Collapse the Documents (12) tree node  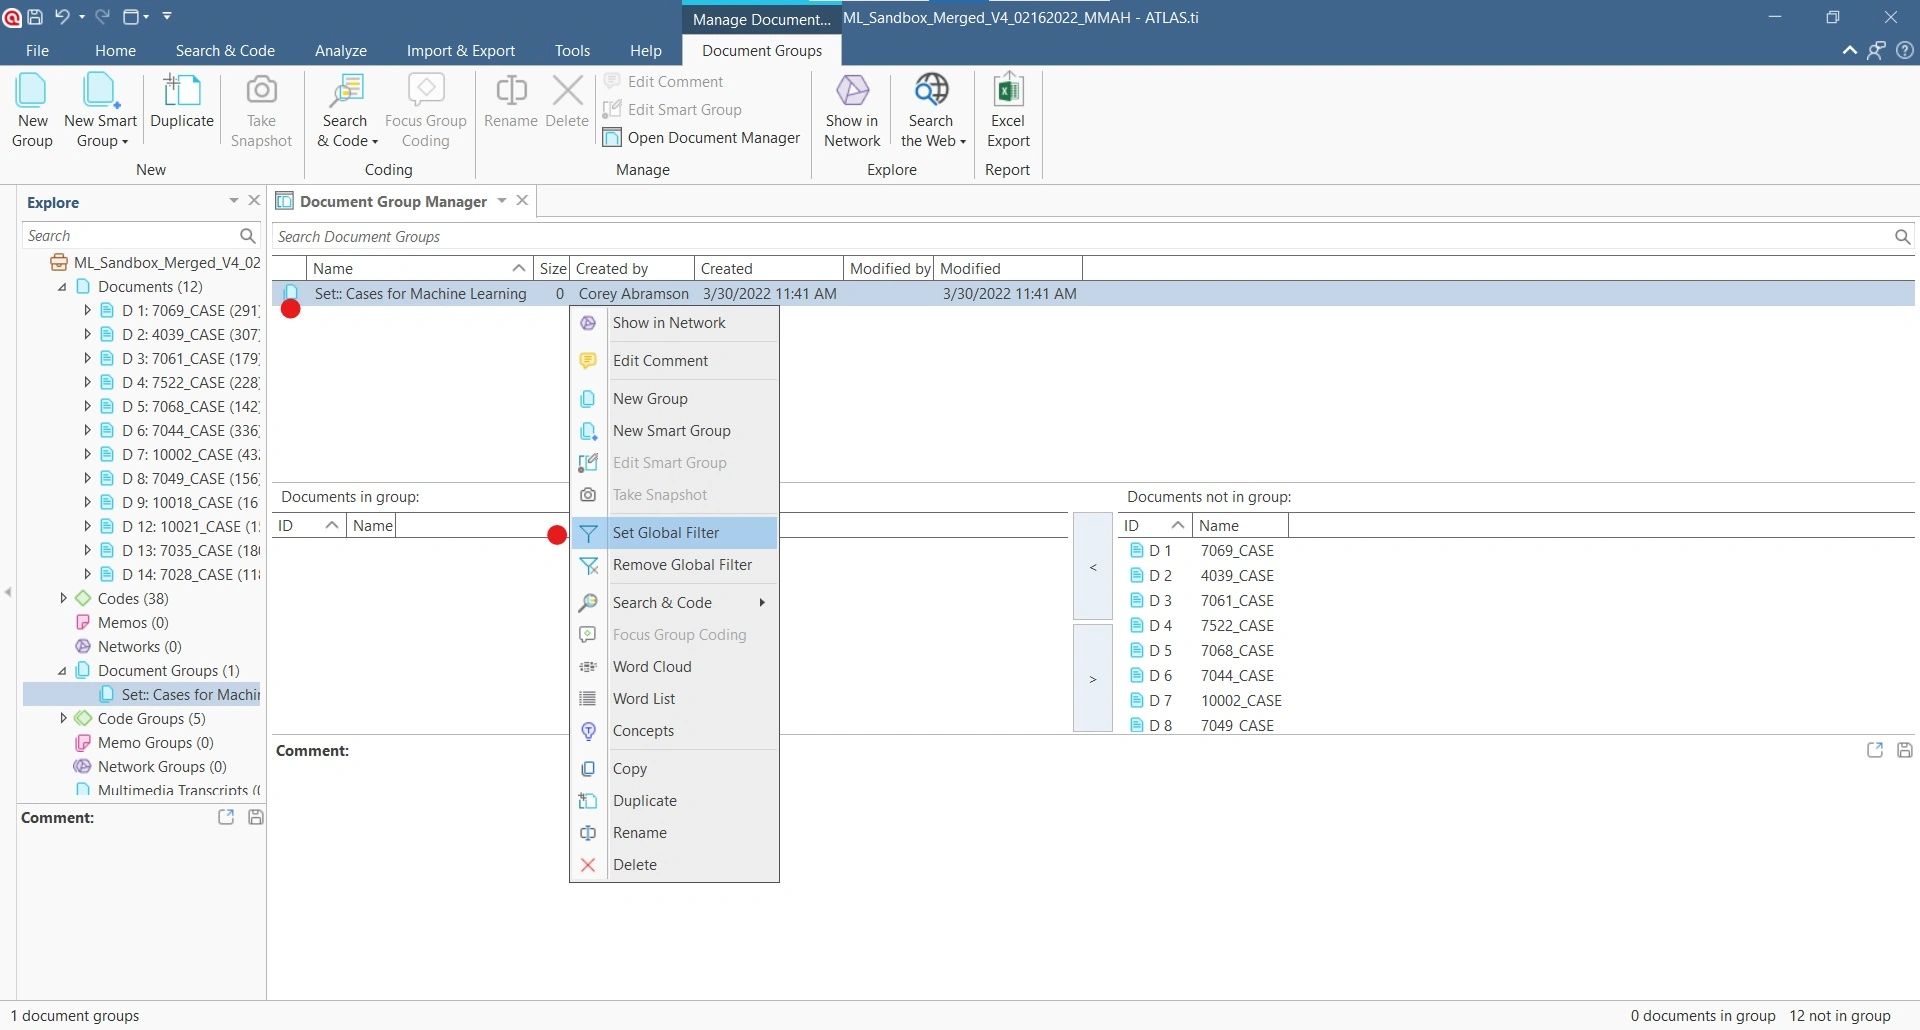pos(63,287)
